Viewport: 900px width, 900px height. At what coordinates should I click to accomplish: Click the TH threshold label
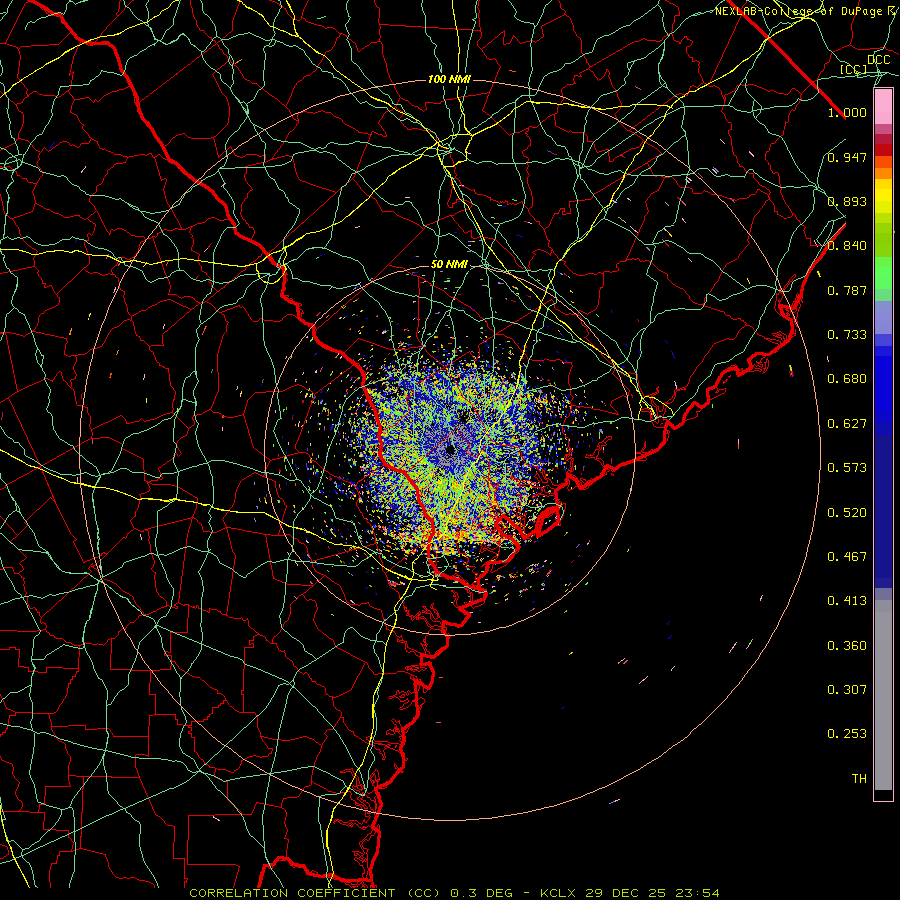pos(859,779)
